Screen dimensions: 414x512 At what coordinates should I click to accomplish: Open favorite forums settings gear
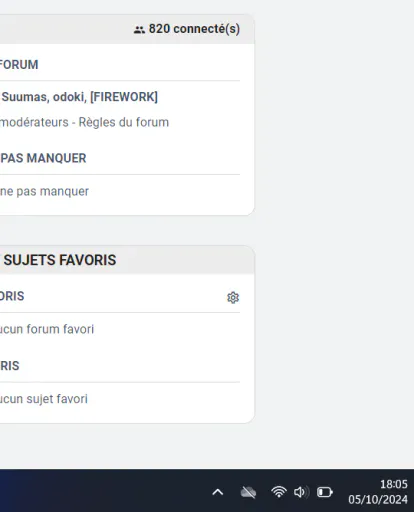click(x=233, y=297)
